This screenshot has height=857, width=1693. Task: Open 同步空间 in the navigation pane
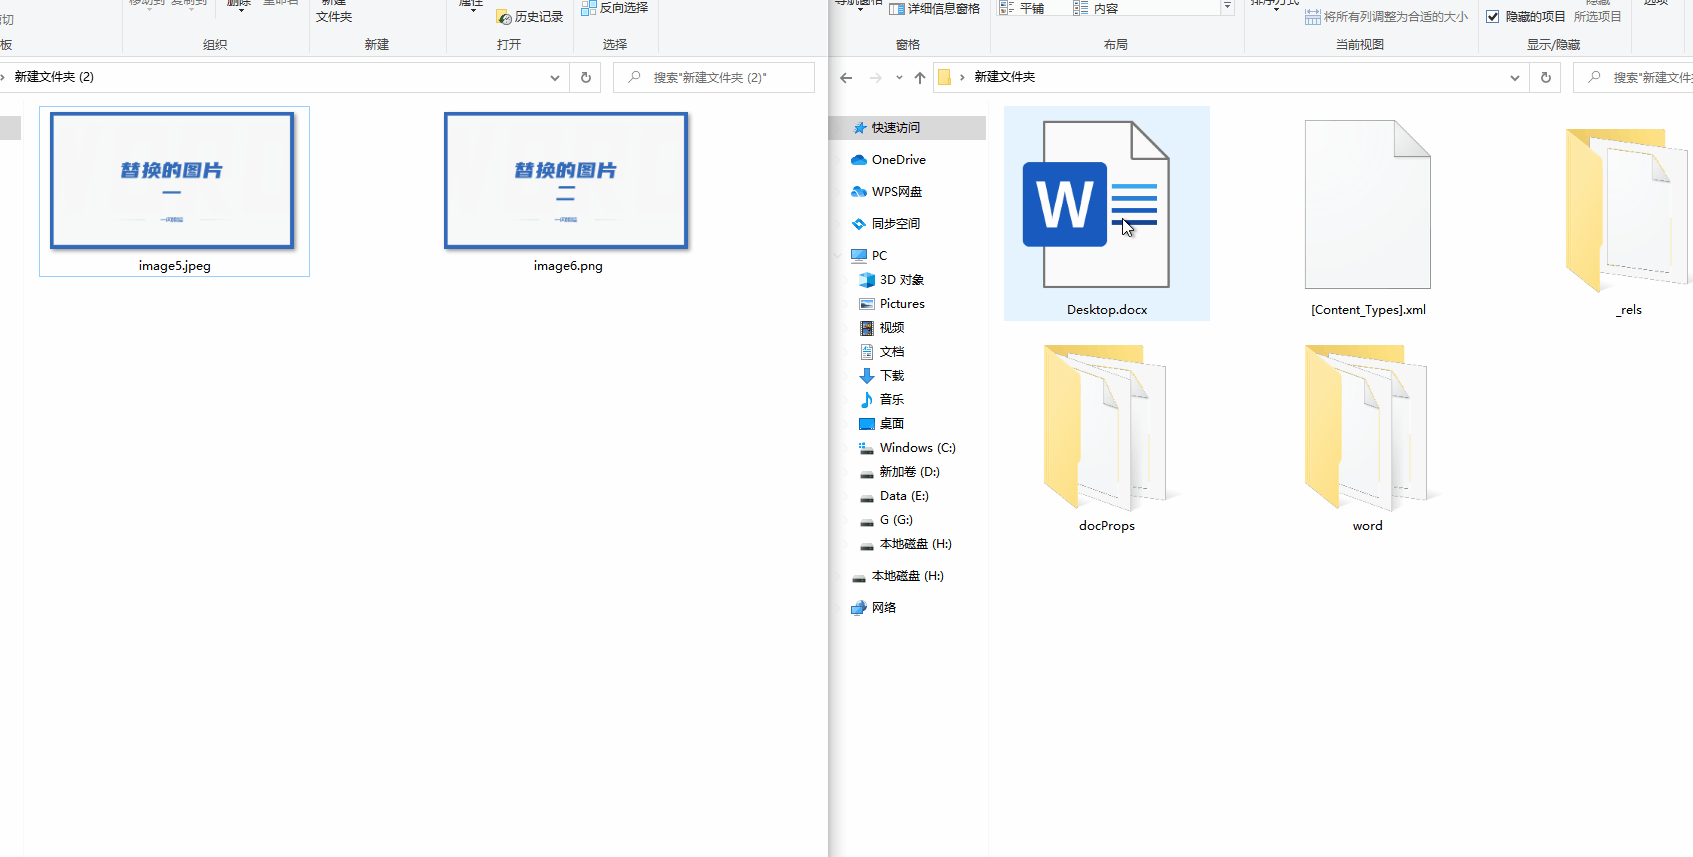coord(895,224)
